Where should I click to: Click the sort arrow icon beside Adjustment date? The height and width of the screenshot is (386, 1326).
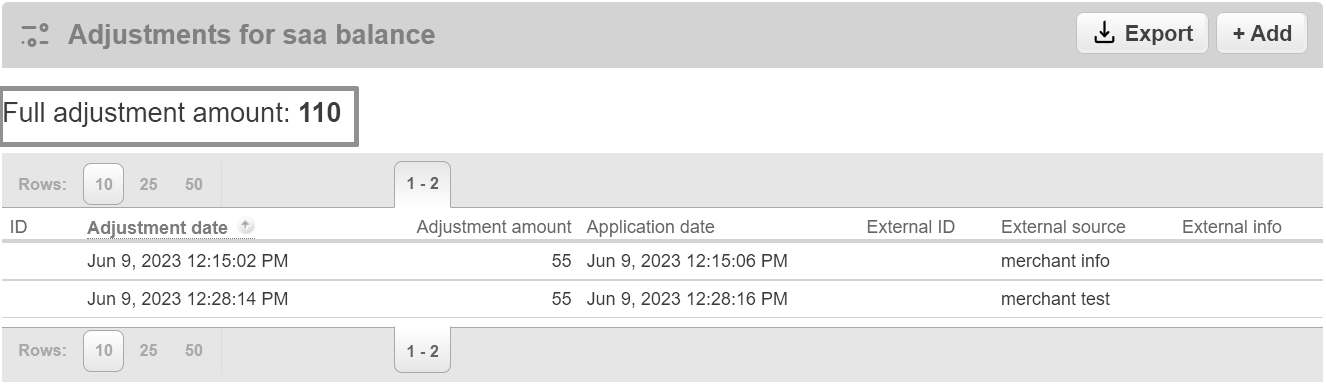point(247,227)
